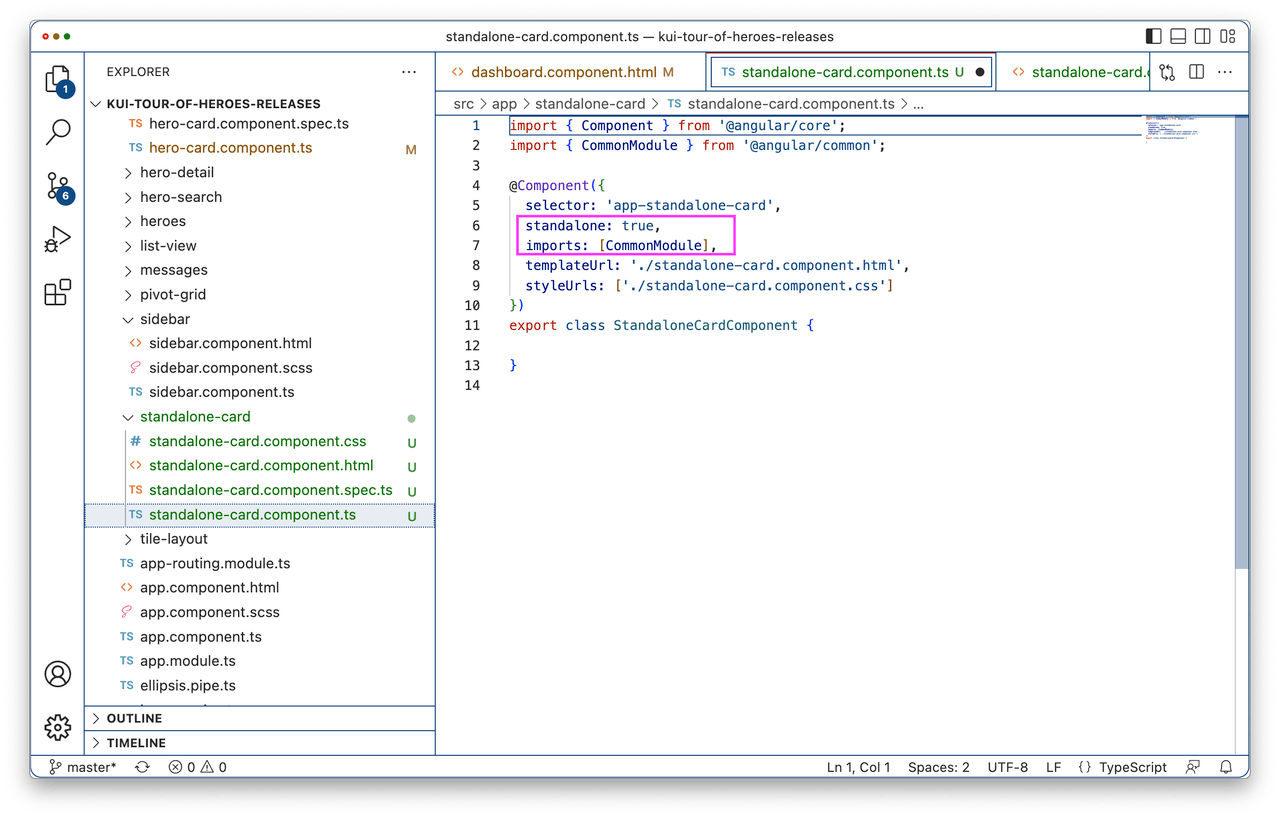This screenshot has width=1280, height=818.
Task: Split the editor to the right
Action: pos(1196,72)
